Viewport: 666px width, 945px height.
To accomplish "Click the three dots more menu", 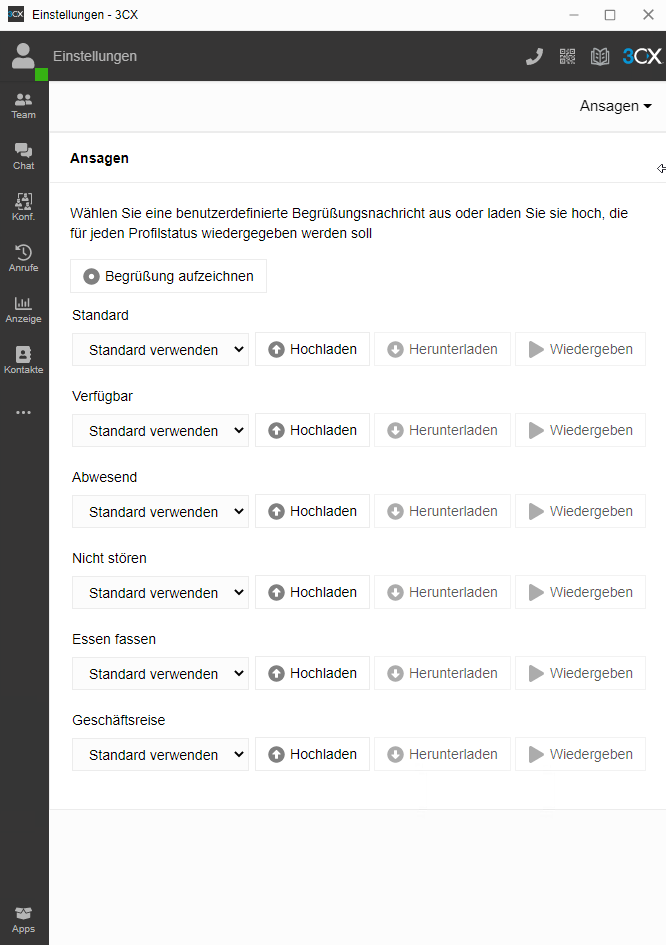I will pos(23,412).
